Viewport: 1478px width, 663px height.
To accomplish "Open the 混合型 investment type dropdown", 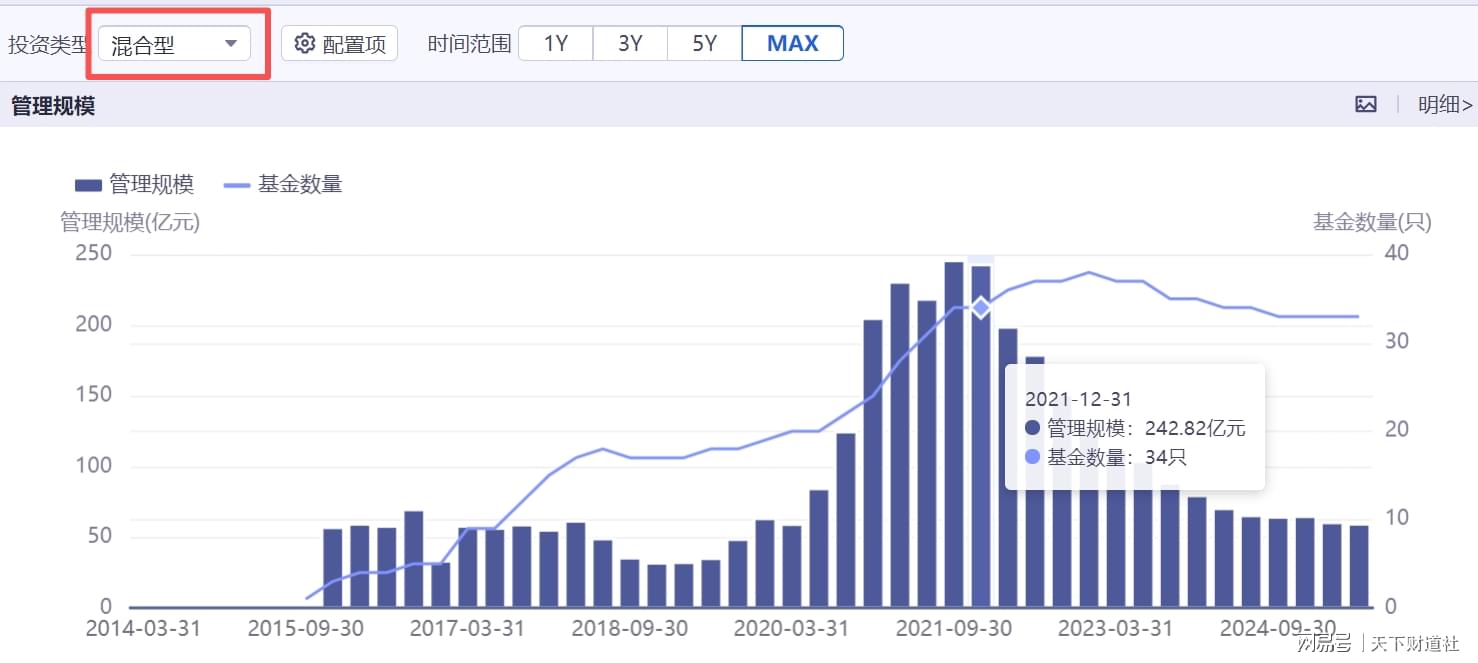I will (x=174, y=44).
